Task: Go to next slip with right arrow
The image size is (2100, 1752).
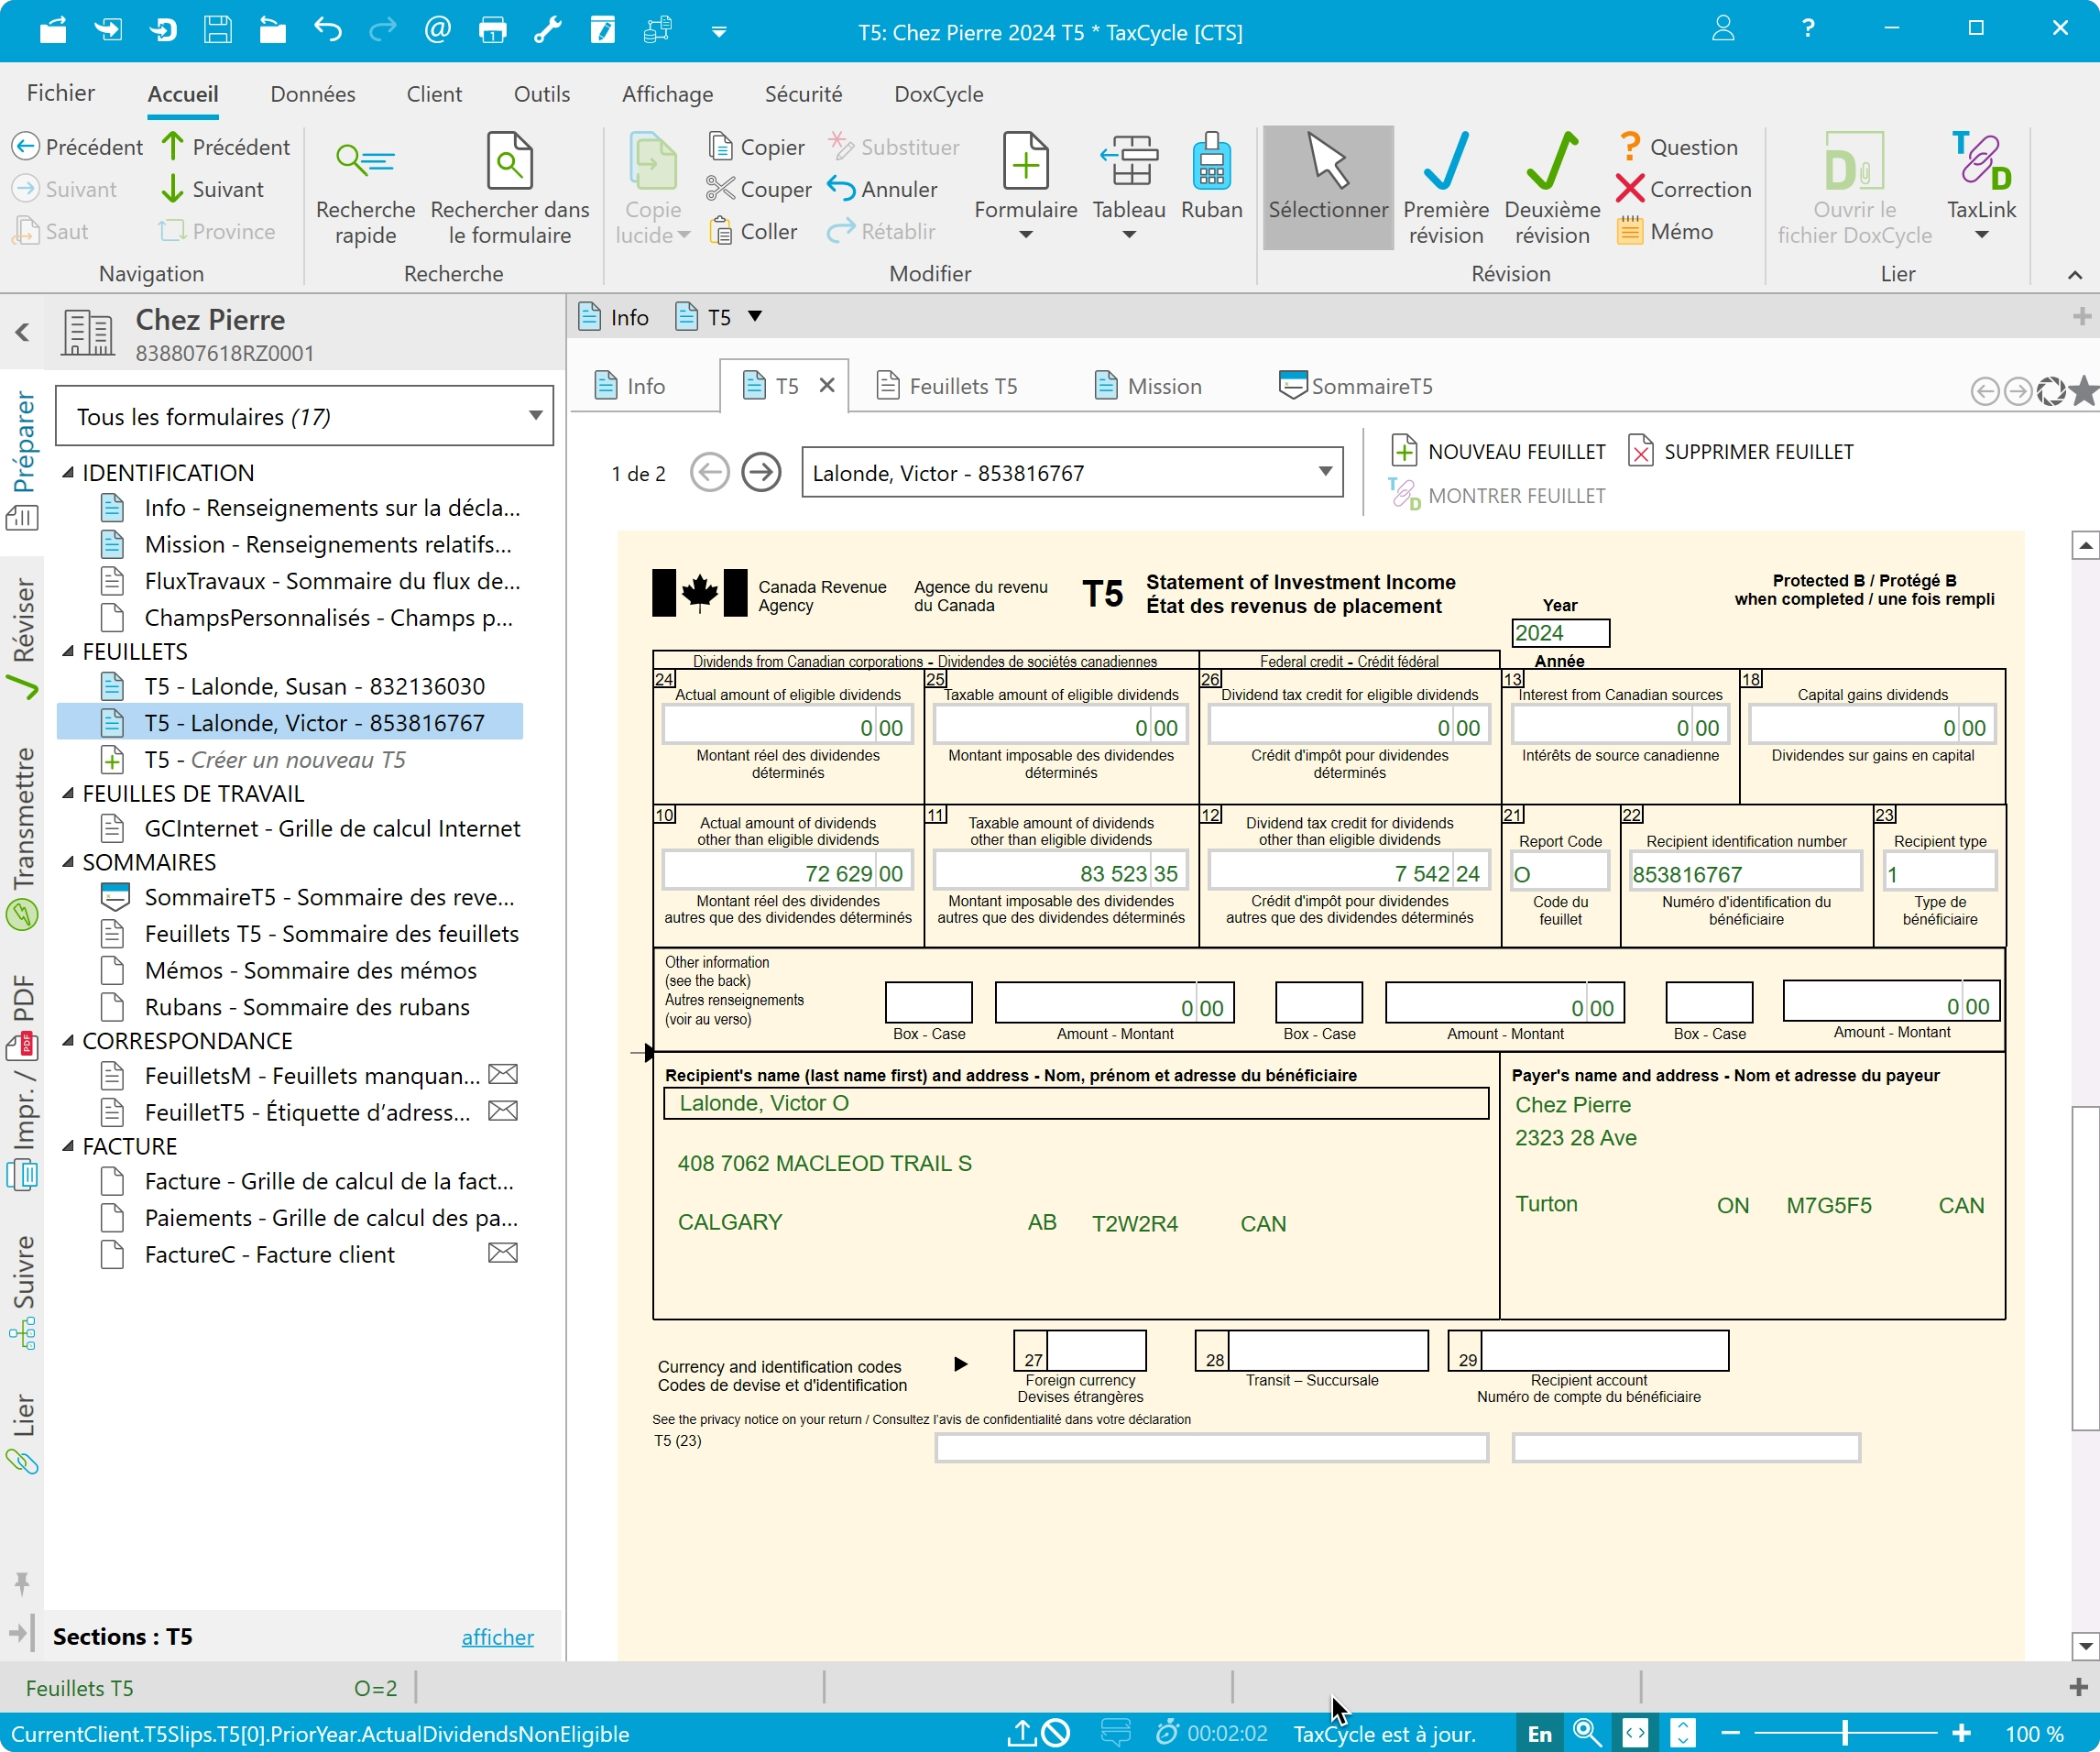Action: (x=761, y=473)
